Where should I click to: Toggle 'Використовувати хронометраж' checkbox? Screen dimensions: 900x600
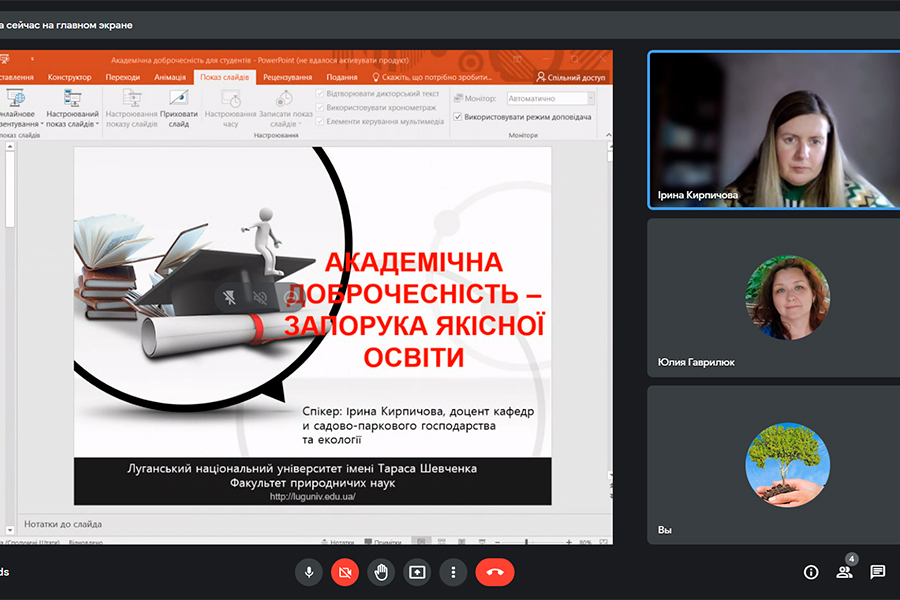point(320,107)
